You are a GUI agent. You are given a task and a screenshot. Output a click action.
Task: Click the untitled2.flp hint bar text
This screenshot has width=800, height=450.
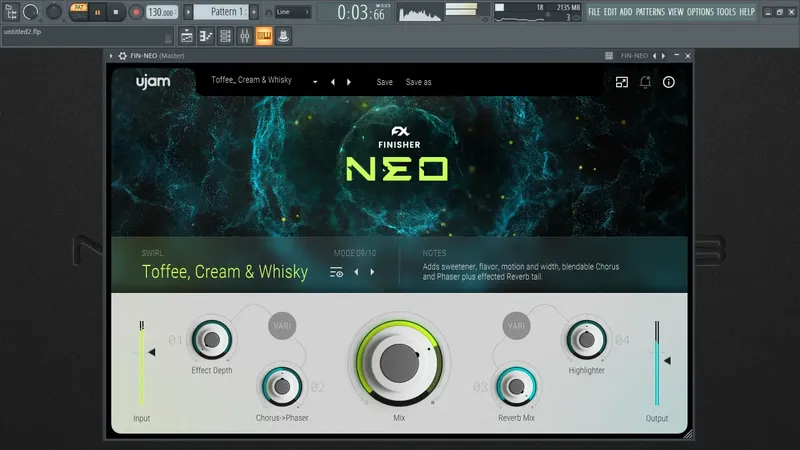(x=22, y=32)
